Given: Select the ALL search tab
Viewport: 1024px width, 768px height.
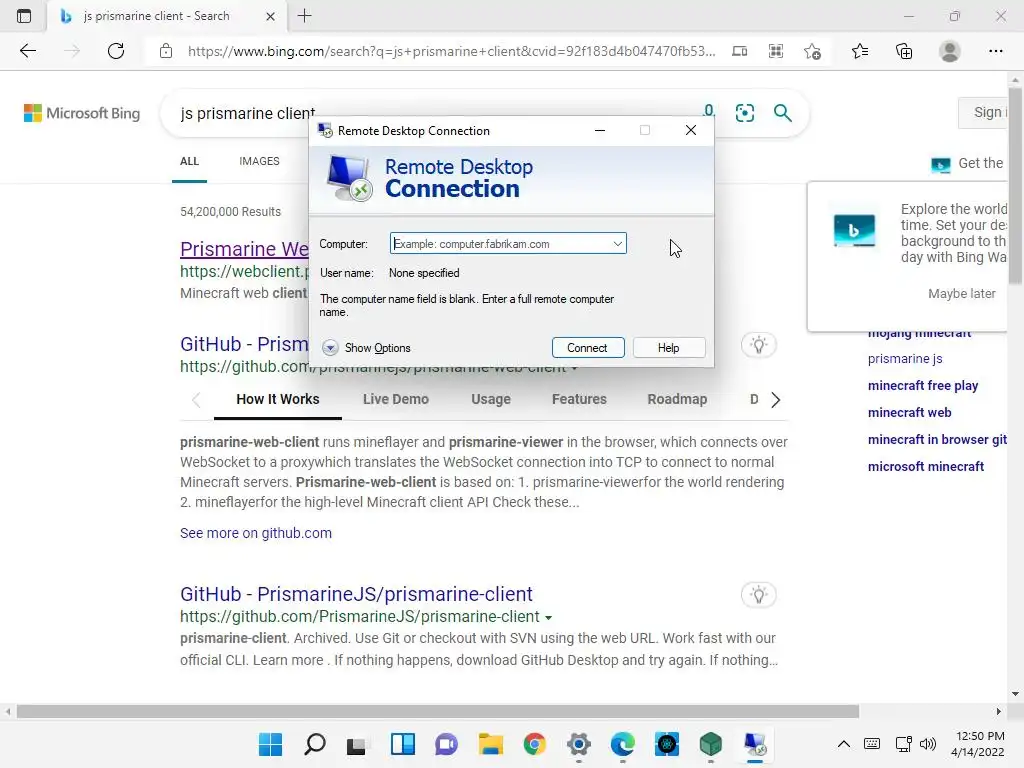Looking at the screenshot, I should pyautogui.click(x=189, y=161).
